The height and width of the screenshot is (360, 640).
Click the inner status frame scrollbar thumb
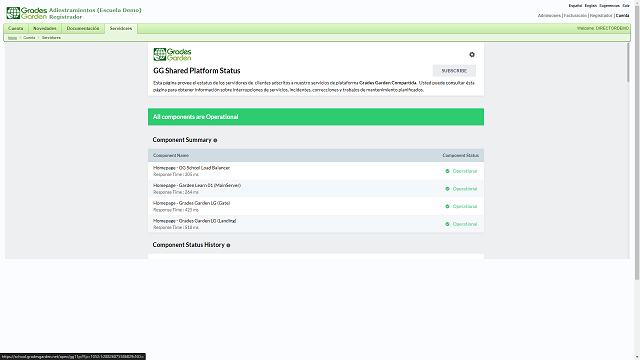coord(628,62)
